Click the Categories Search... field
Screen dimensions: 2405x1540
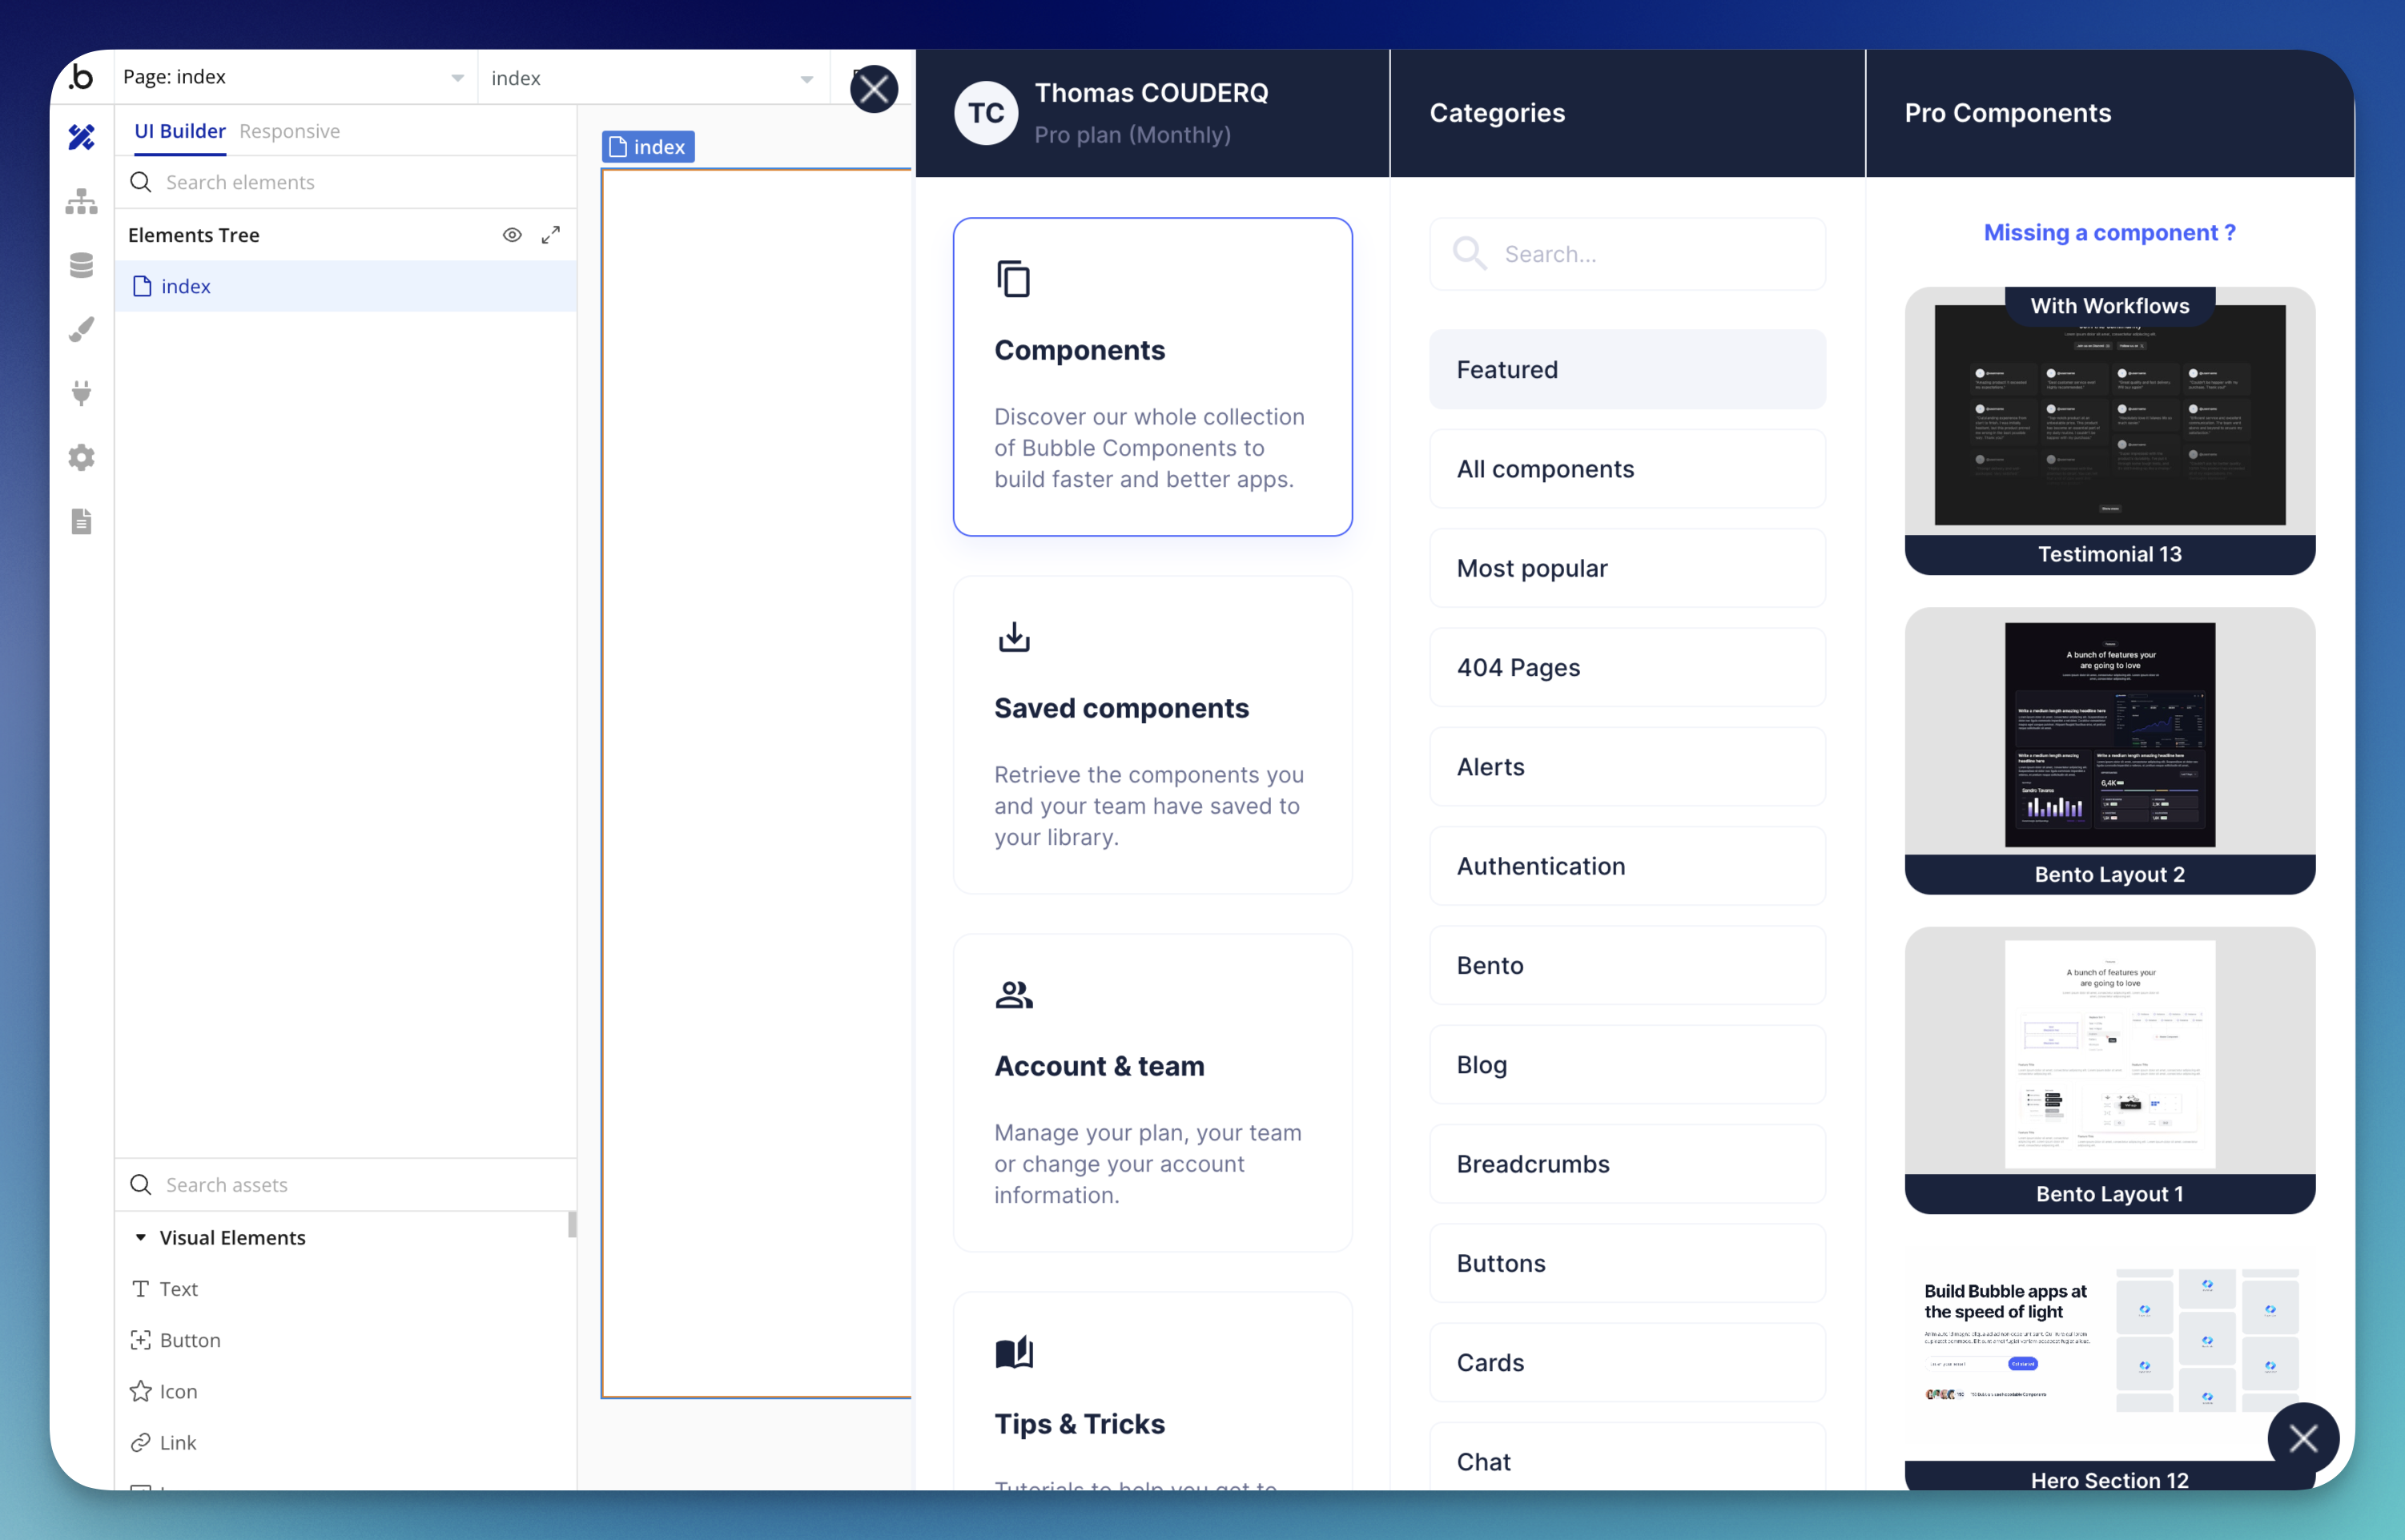pyautogui.click(x=1627, y=253)
